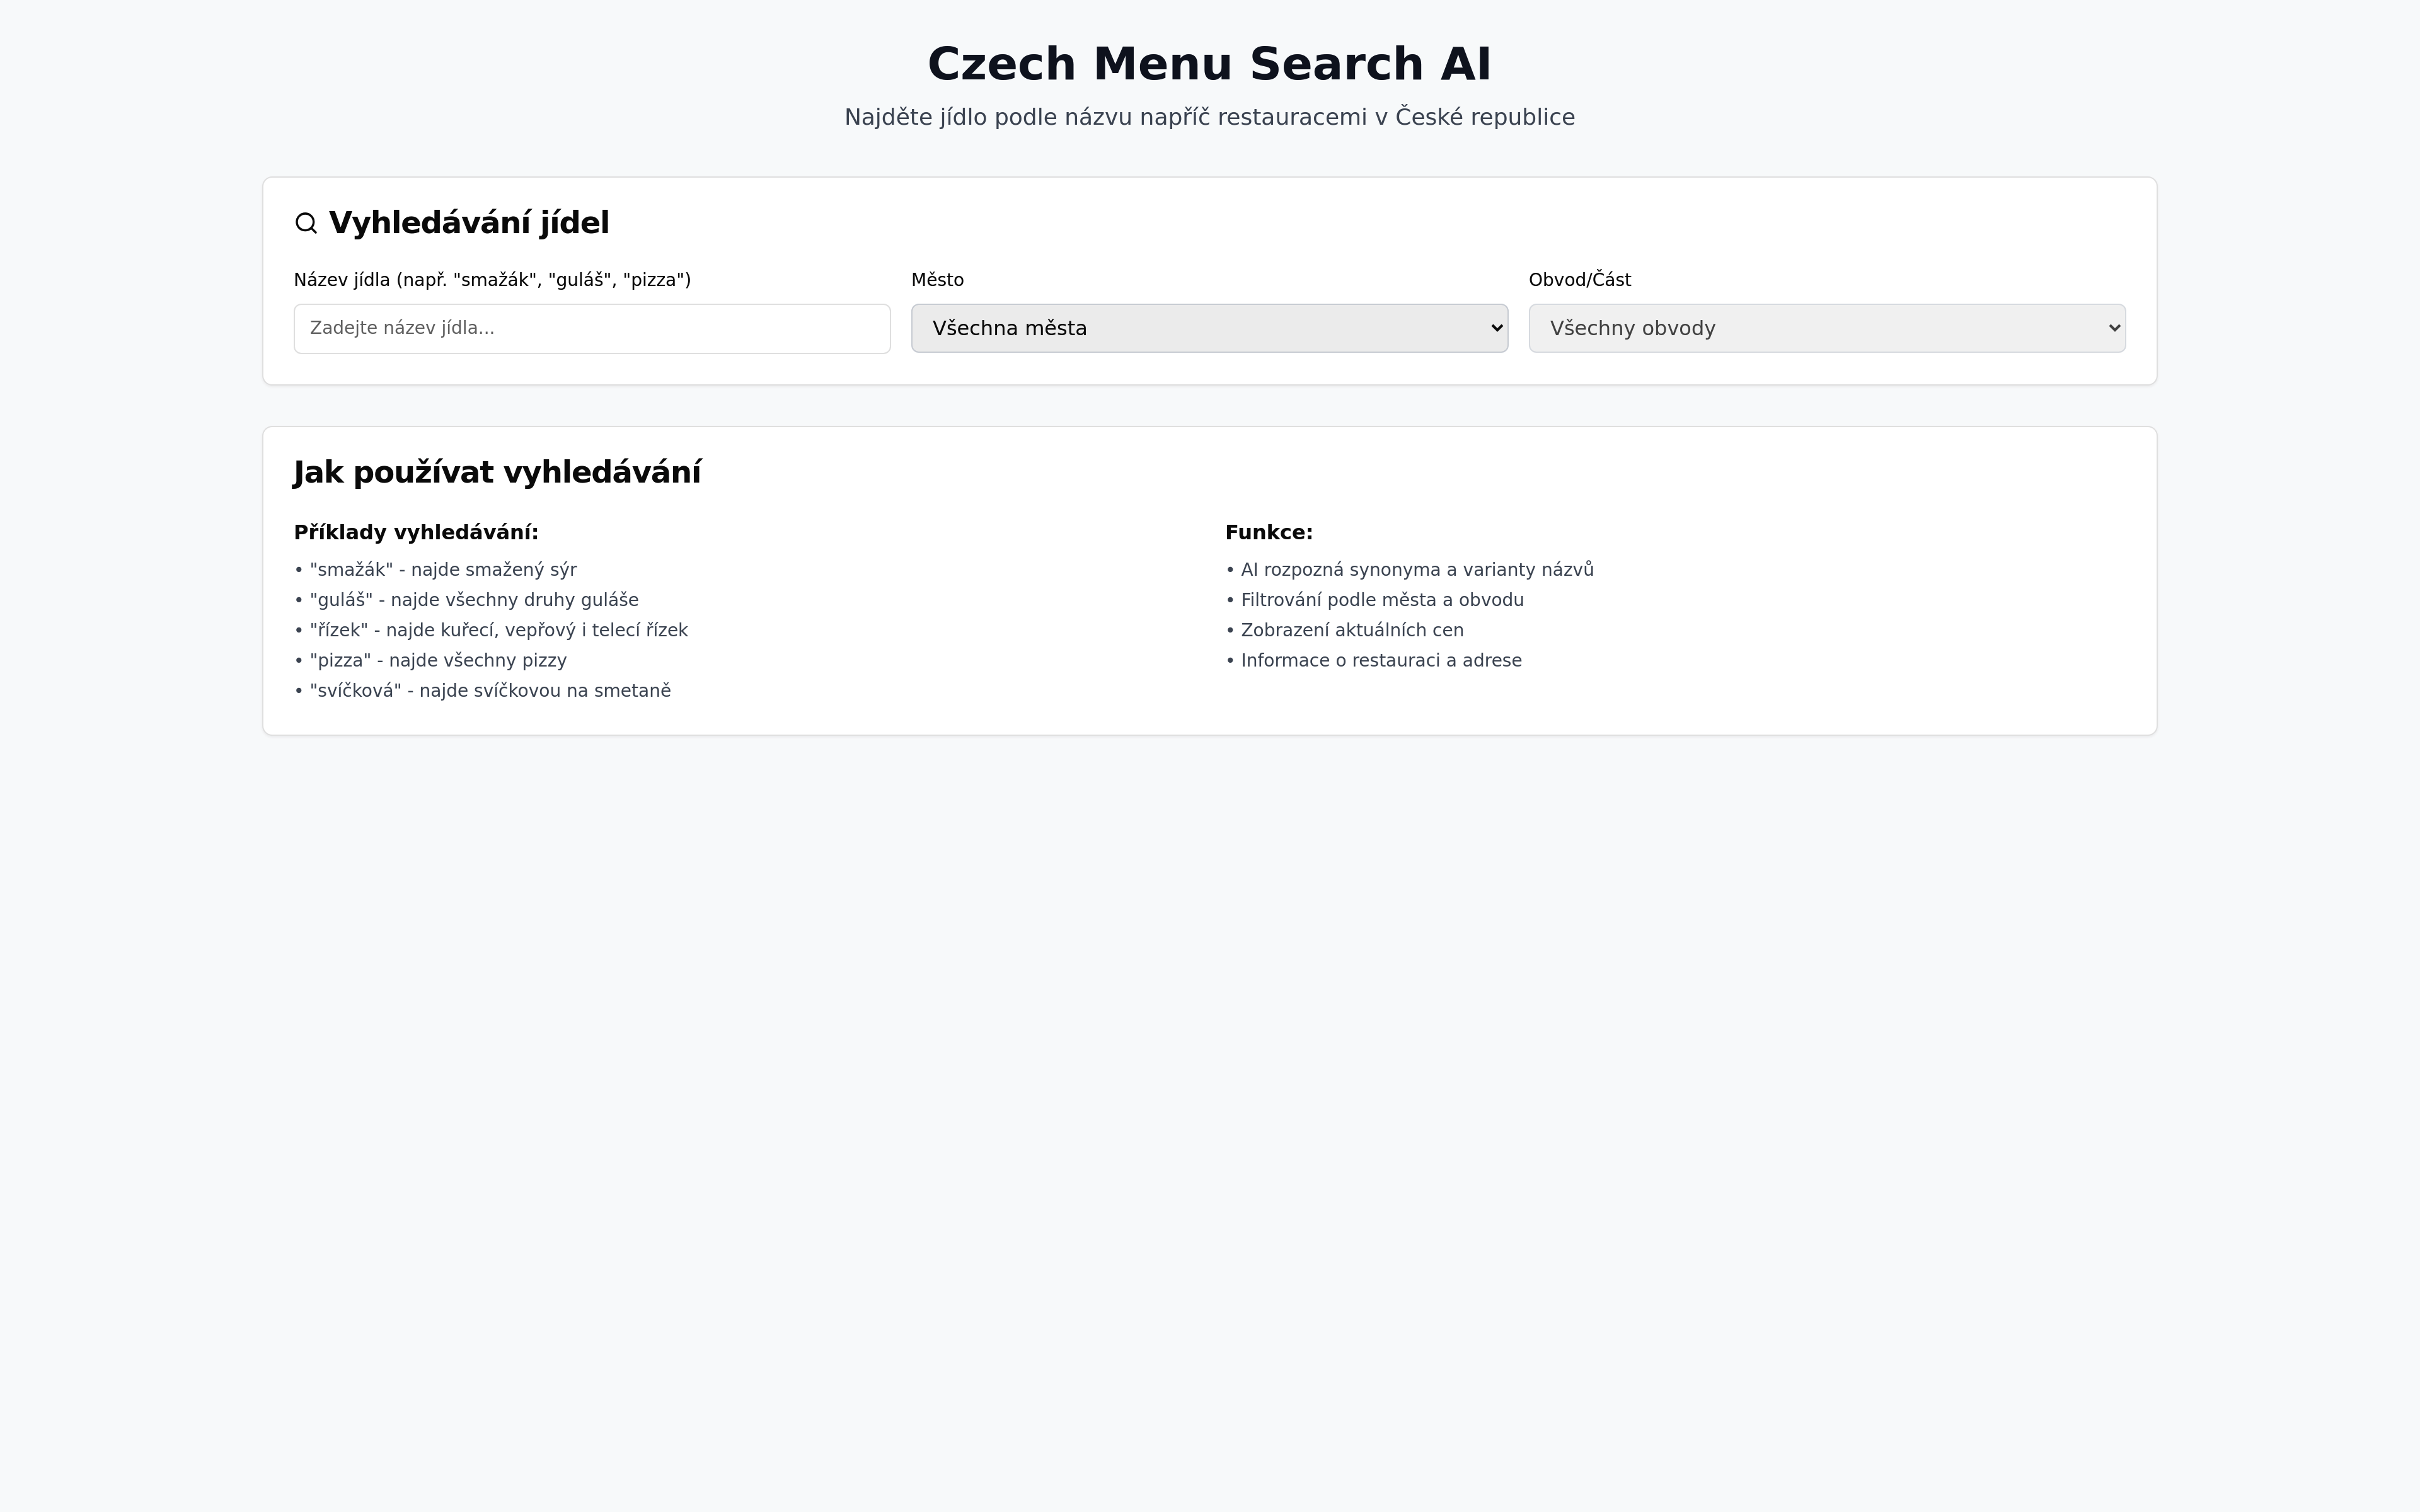Click the Jak používat vyhledávání heading
Viewport: 2420px width, 1512px height.
point(497,472)
